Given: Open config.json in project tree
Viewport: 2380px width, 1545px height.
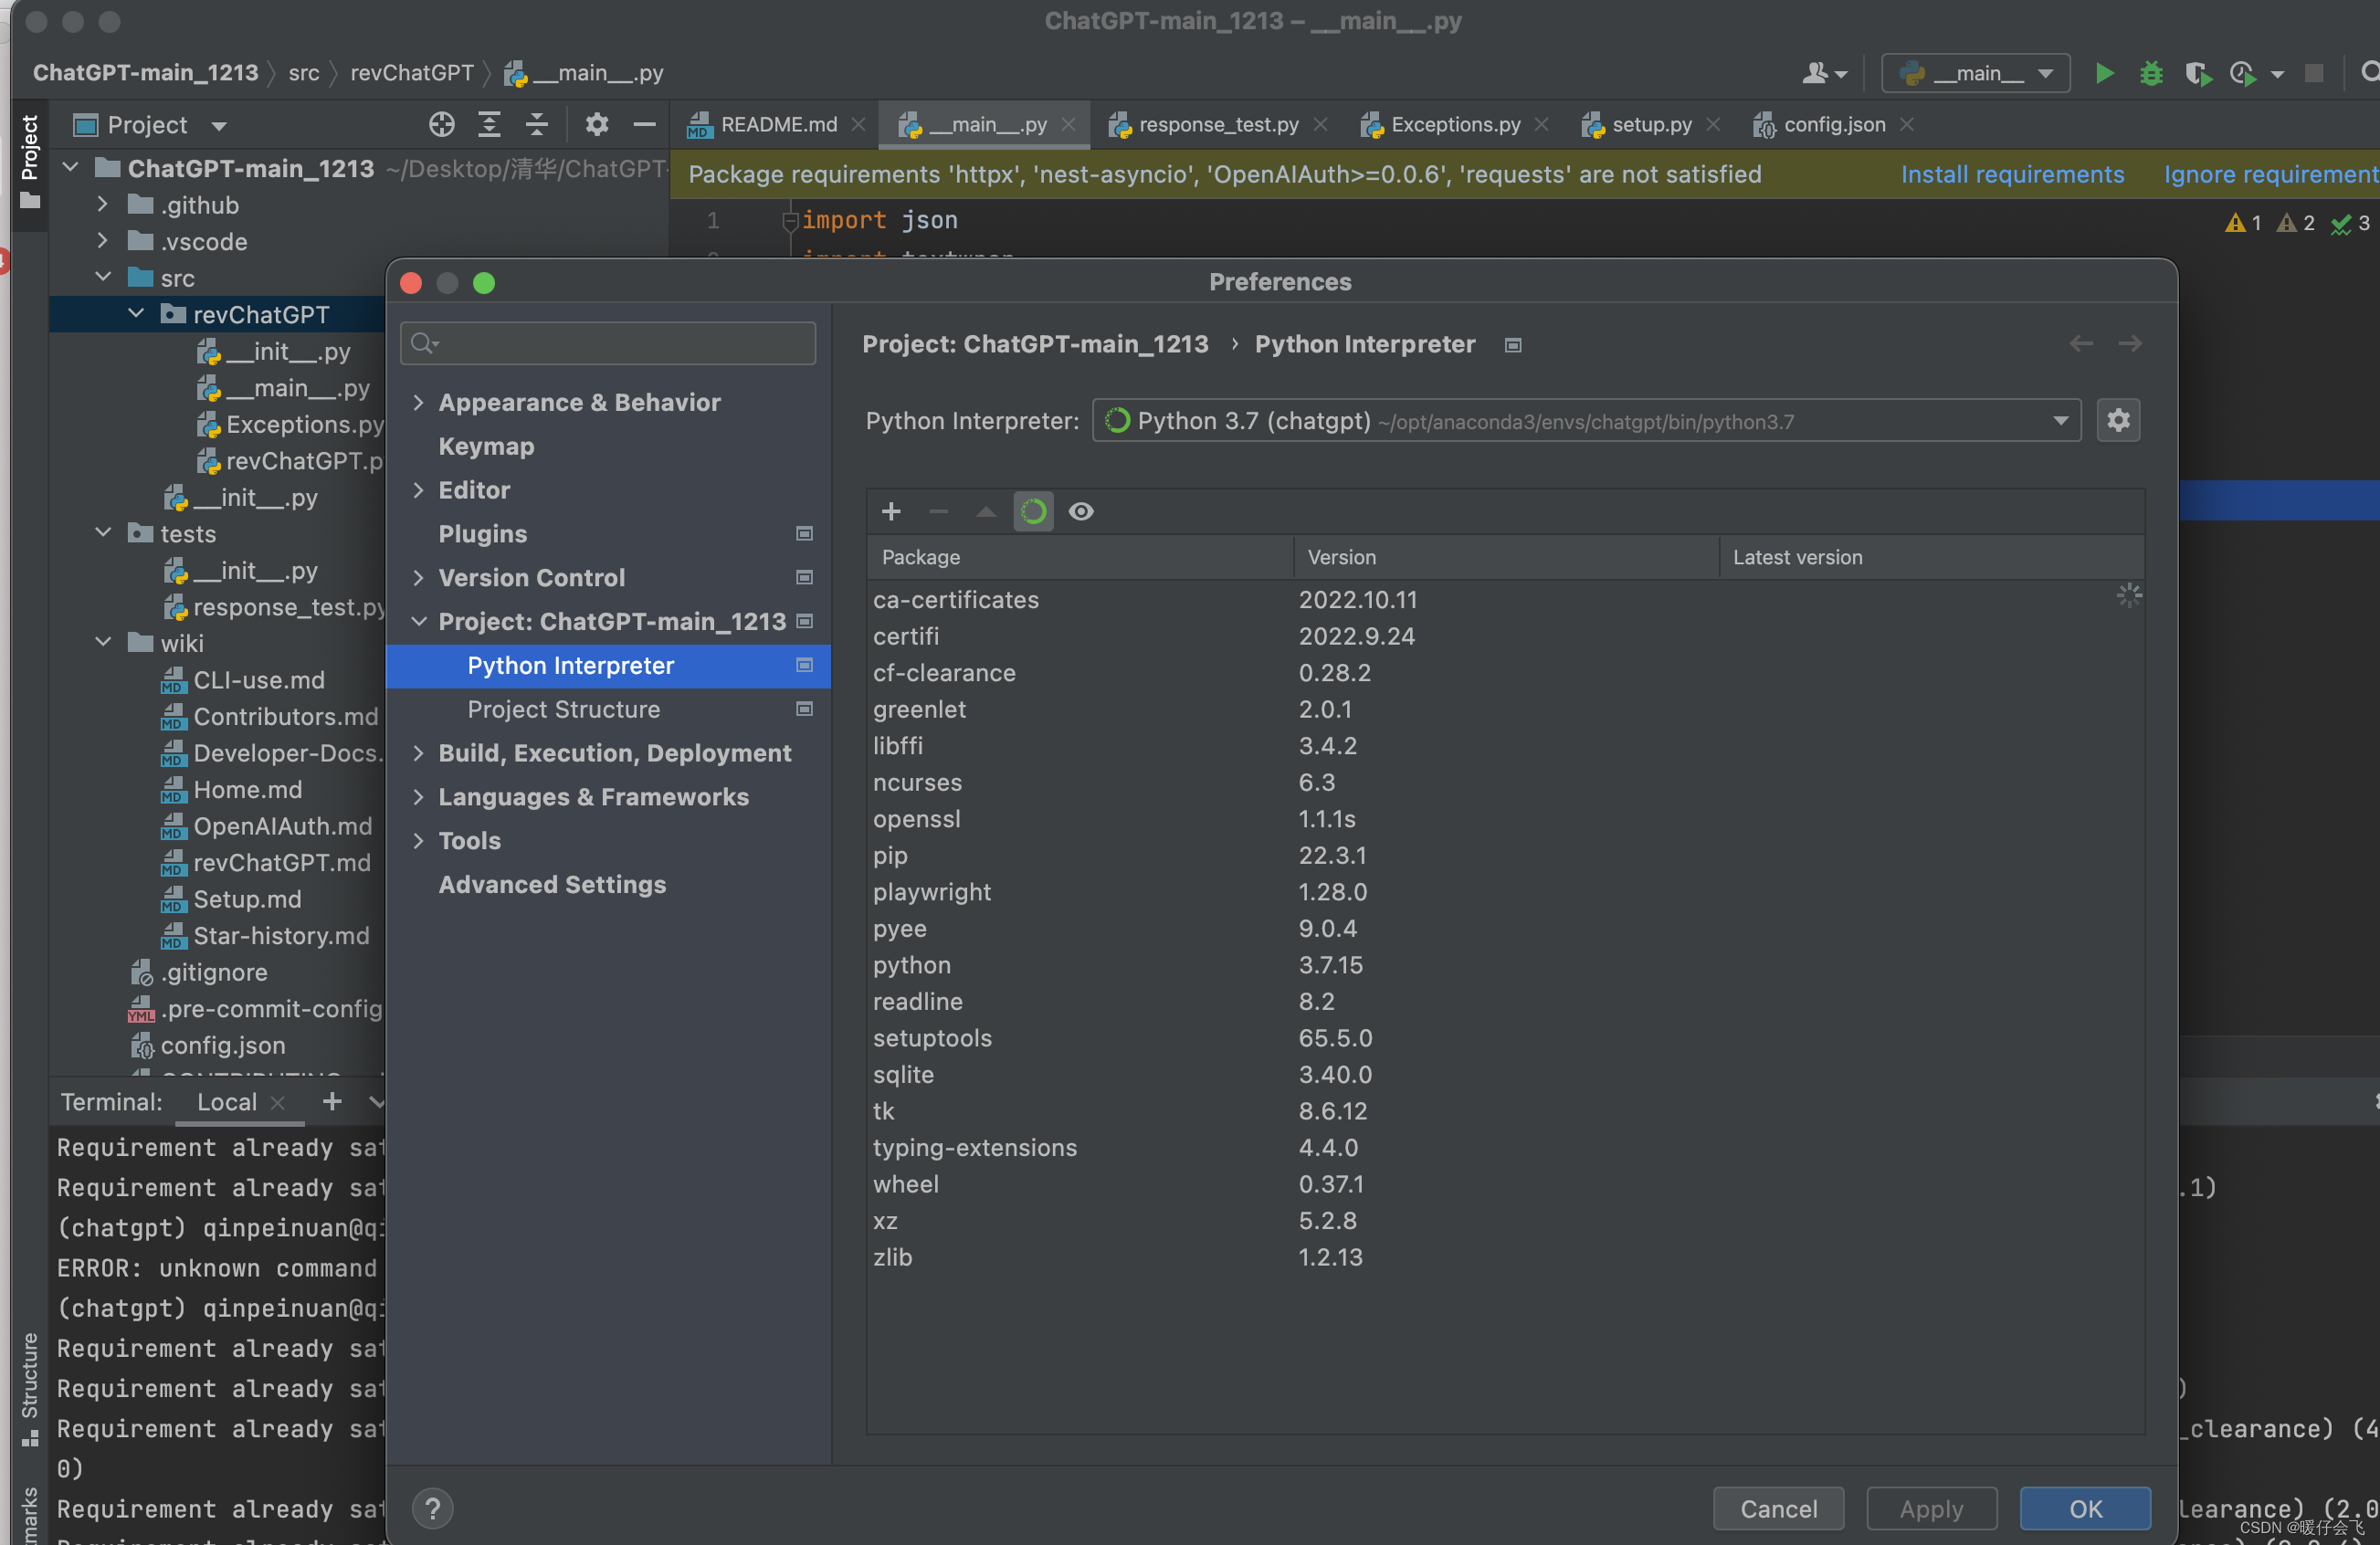Looking at the screenshot, I should tap(222, 1045).
